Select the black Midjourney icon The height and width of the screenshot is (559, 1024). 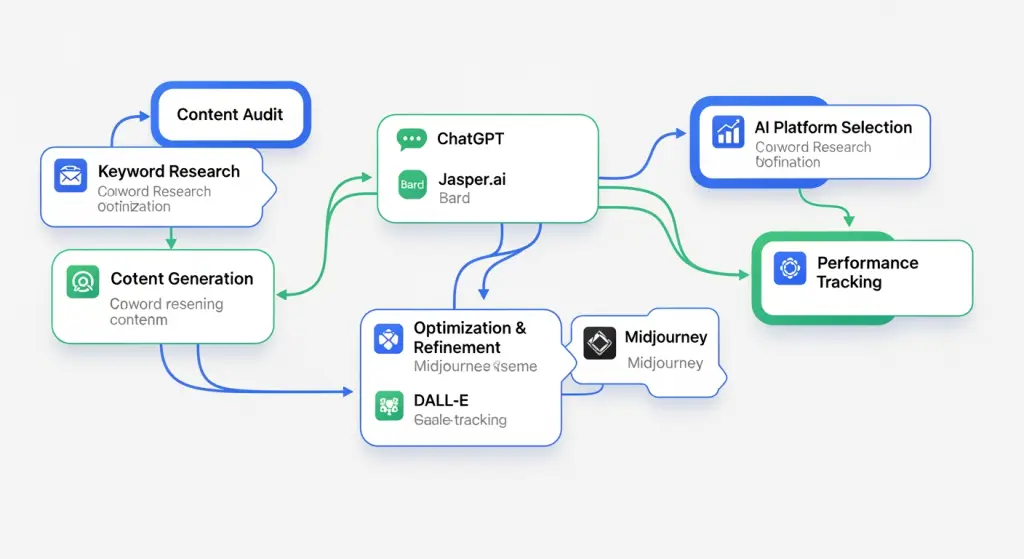point(599,342)
